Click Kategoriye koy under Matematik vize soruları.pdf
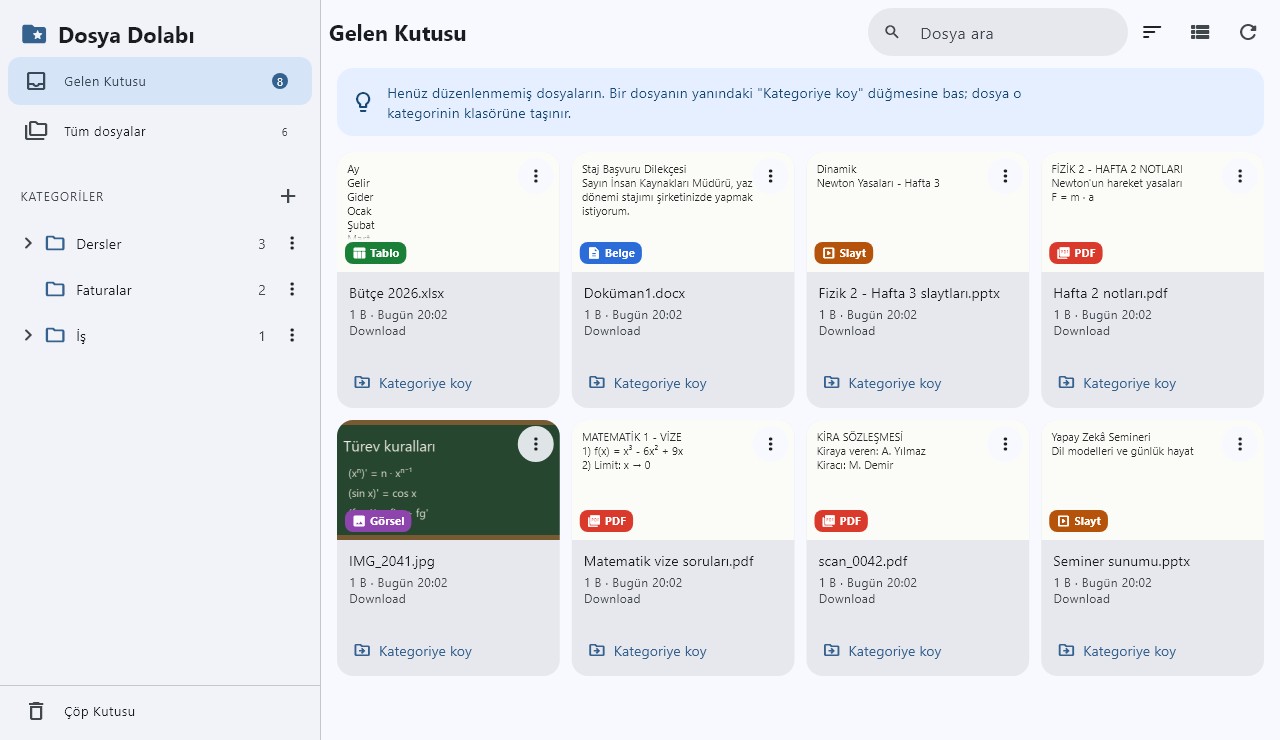 click(x=647, y=651)
